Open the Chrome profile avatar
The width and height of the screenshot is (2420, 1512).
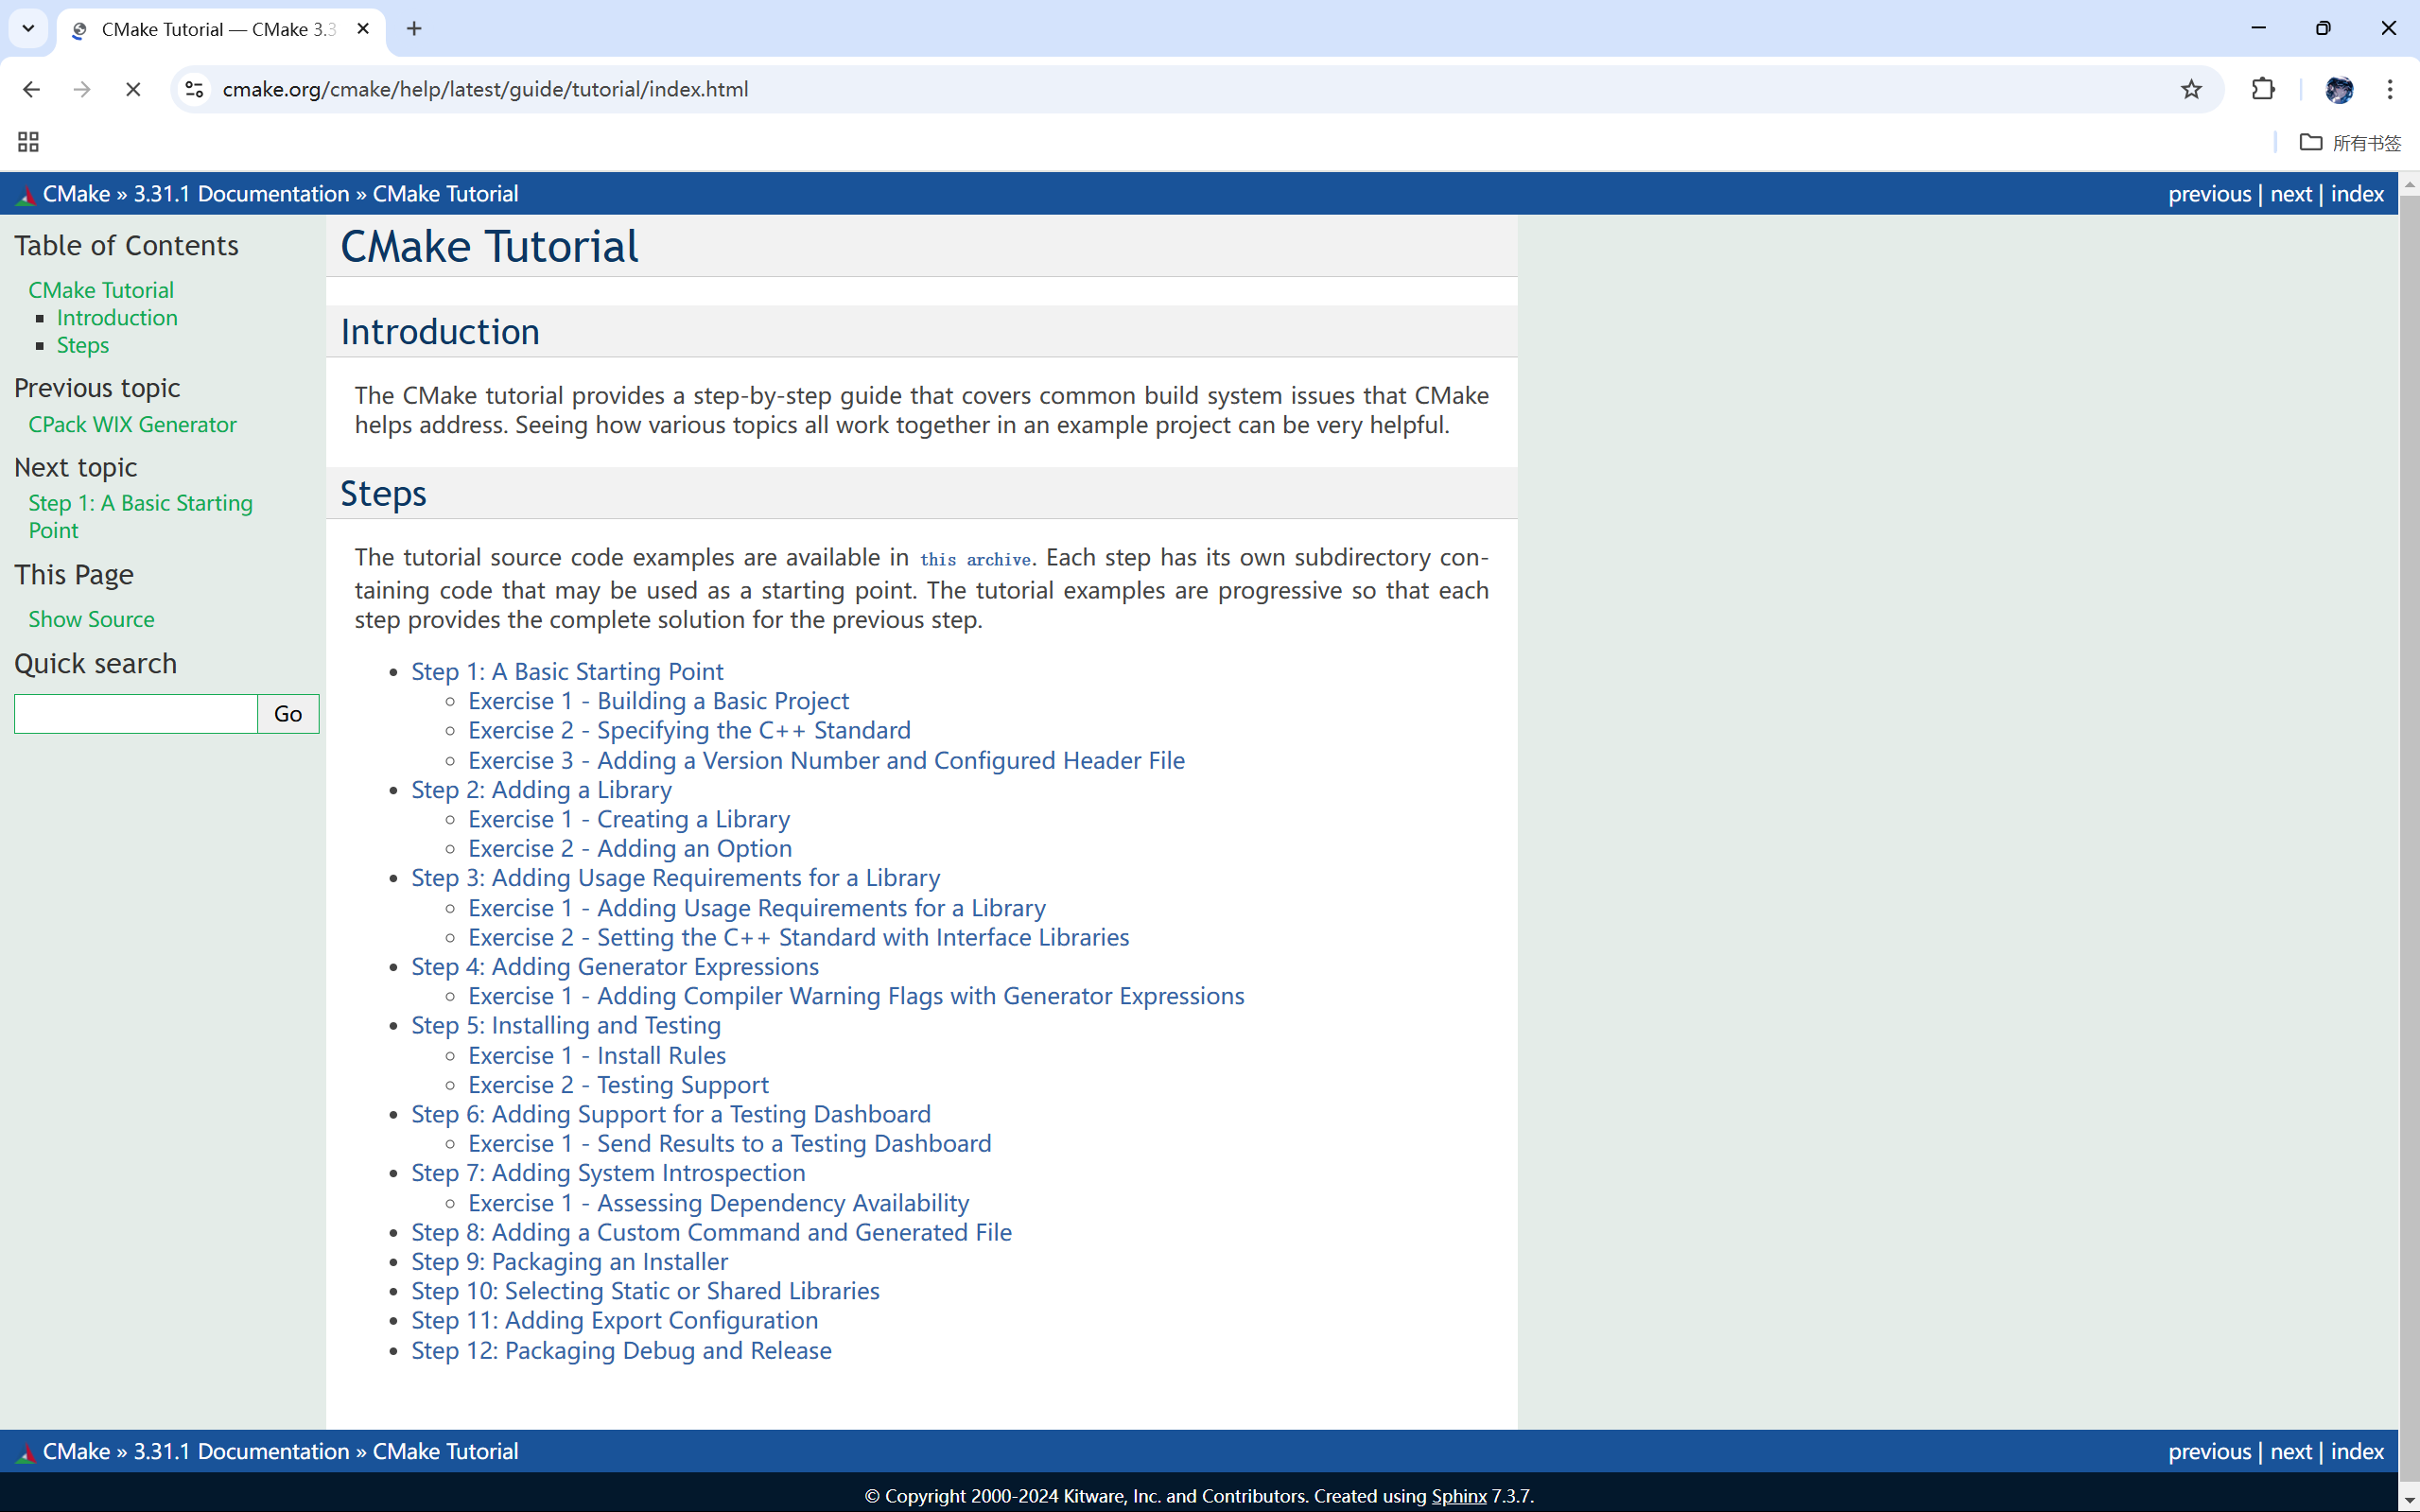pos(2339,89)
